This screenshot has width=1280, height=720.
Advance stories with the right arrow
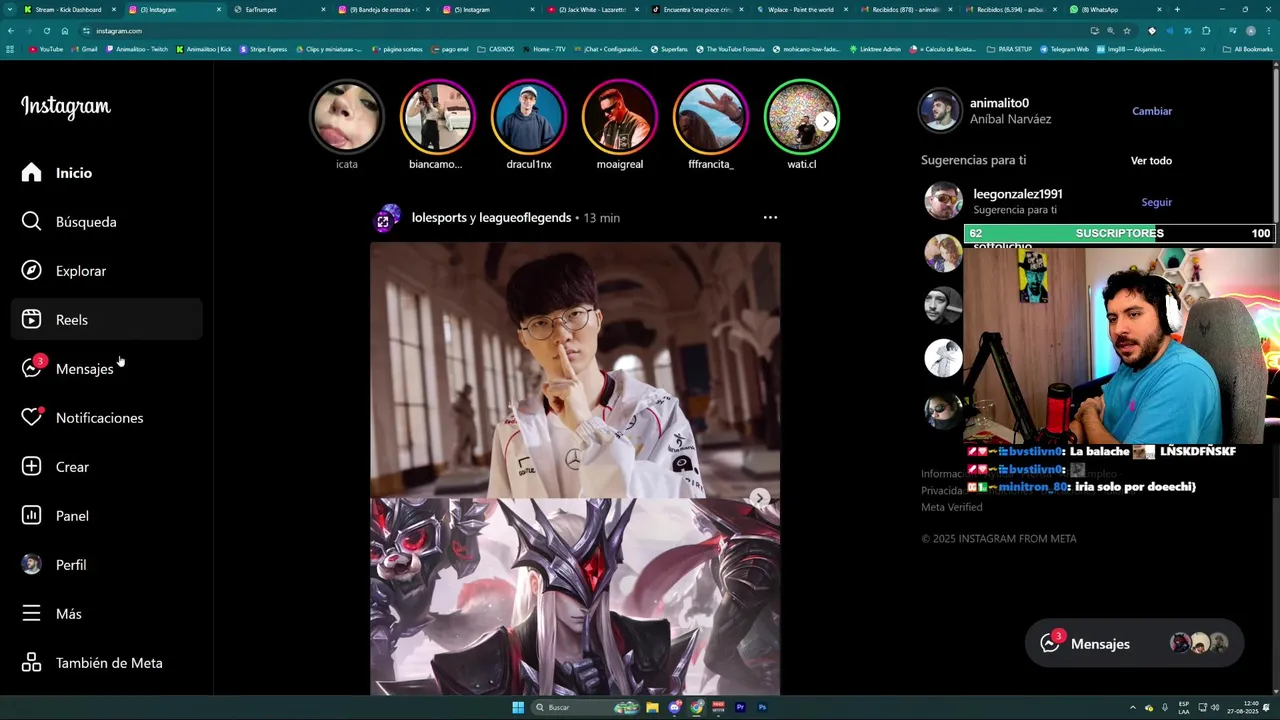[825, 121]
